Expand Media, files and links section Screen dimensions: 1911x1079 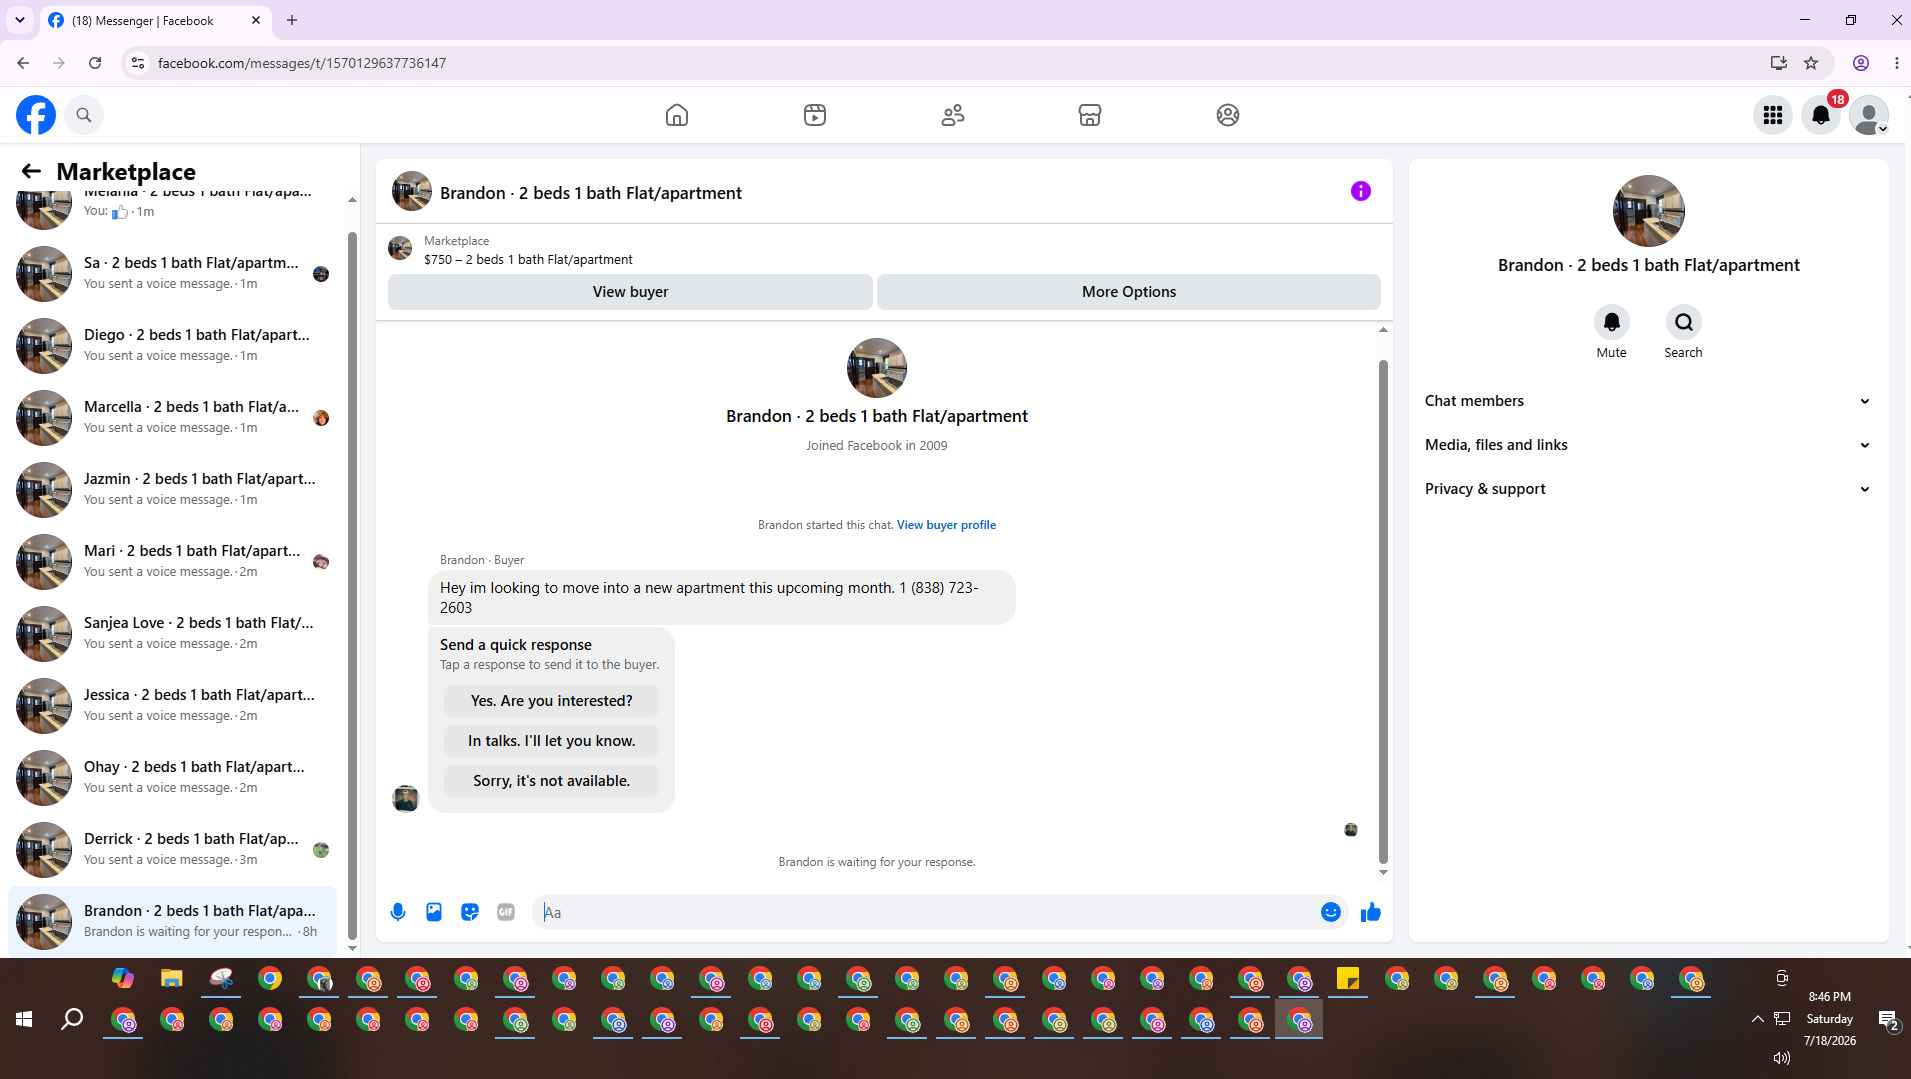(1648, 445)
